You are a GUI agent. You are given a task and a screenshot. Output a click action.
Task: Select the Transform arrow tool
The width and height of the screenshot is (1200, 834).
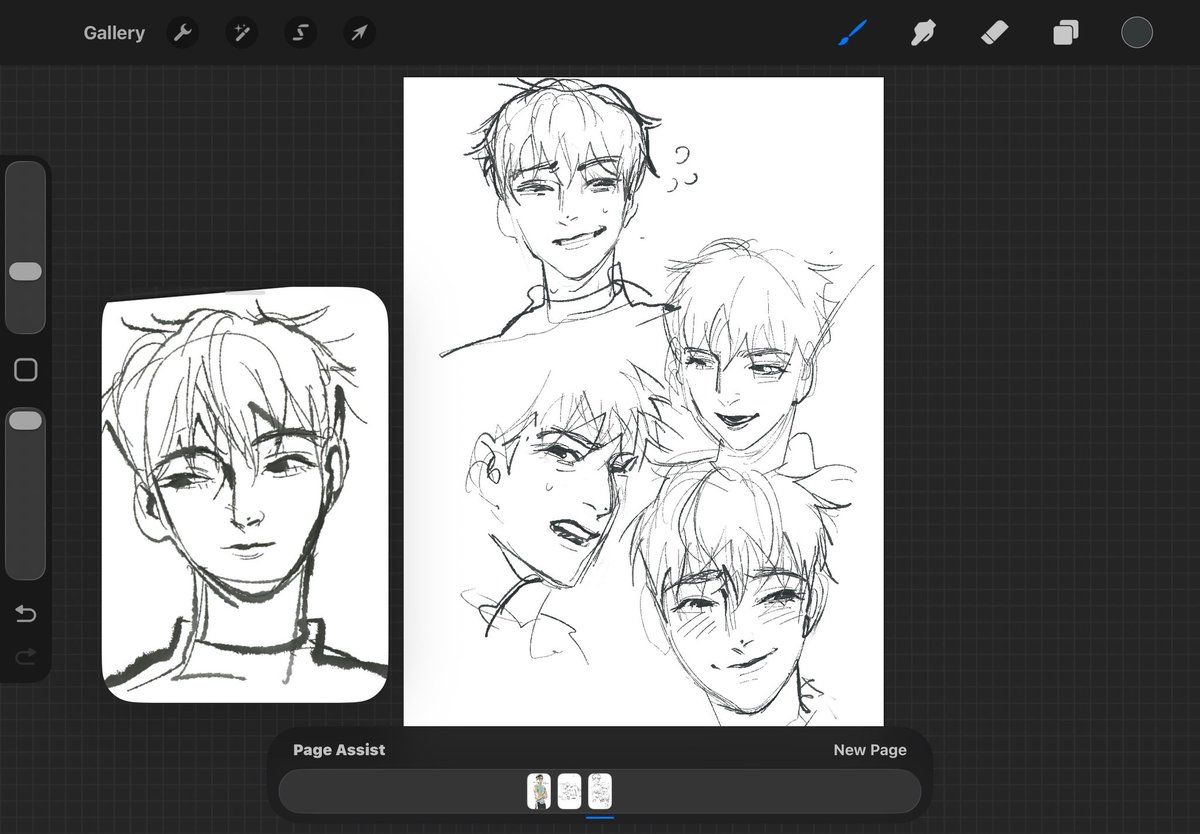click(358, 32)
